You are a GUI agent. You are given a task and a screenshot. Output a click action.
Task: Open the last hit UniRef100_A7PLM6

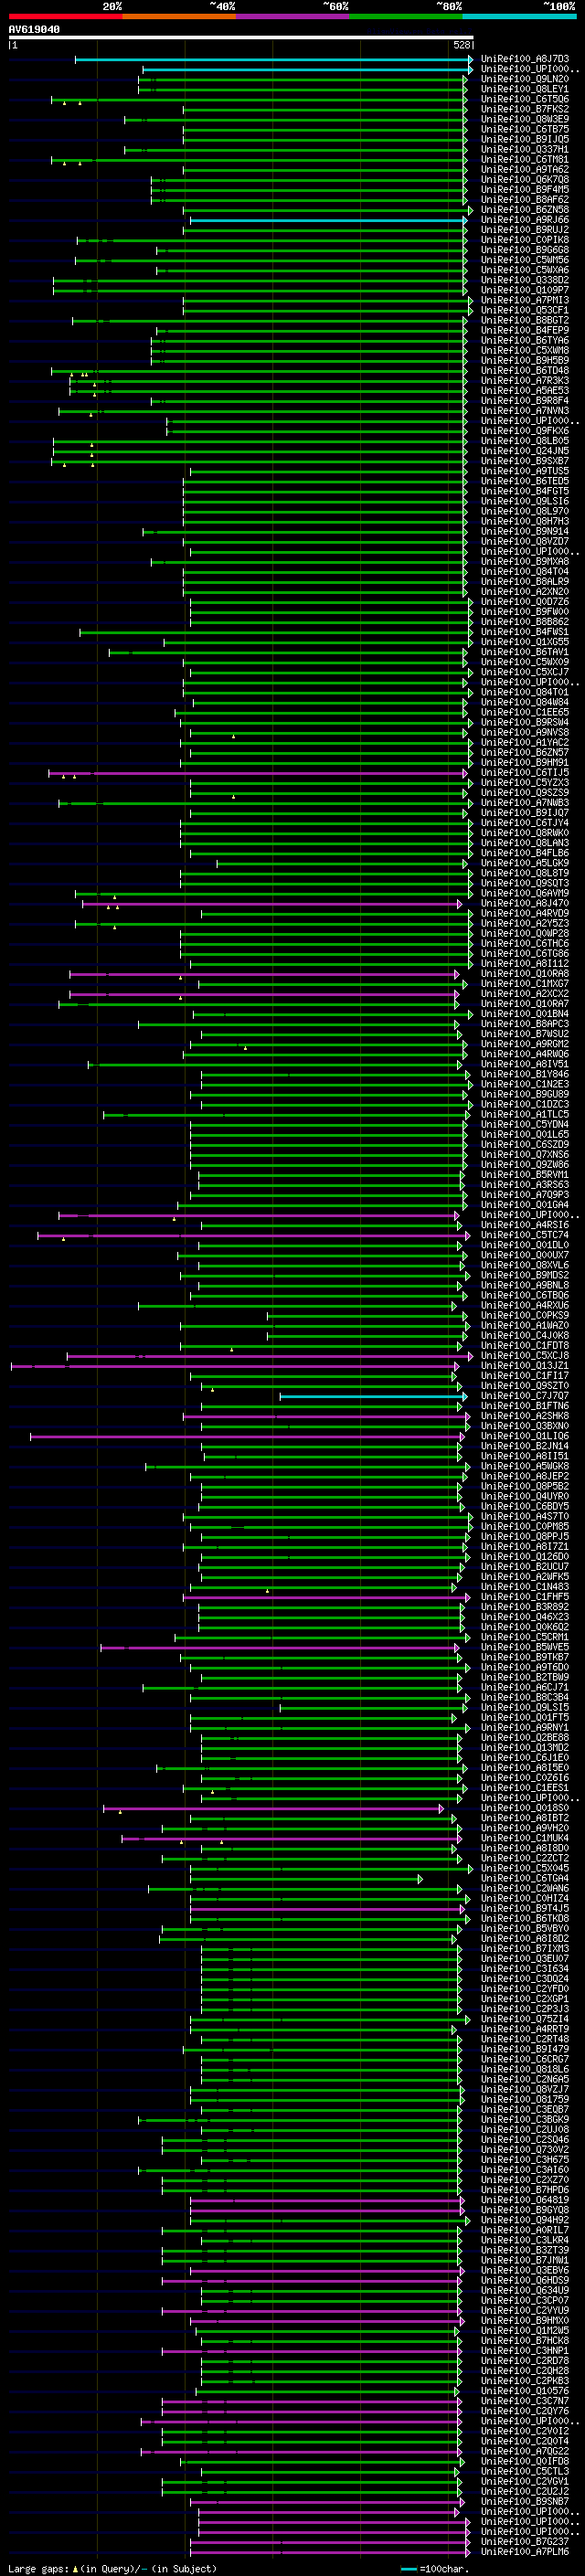point(525,2551)
